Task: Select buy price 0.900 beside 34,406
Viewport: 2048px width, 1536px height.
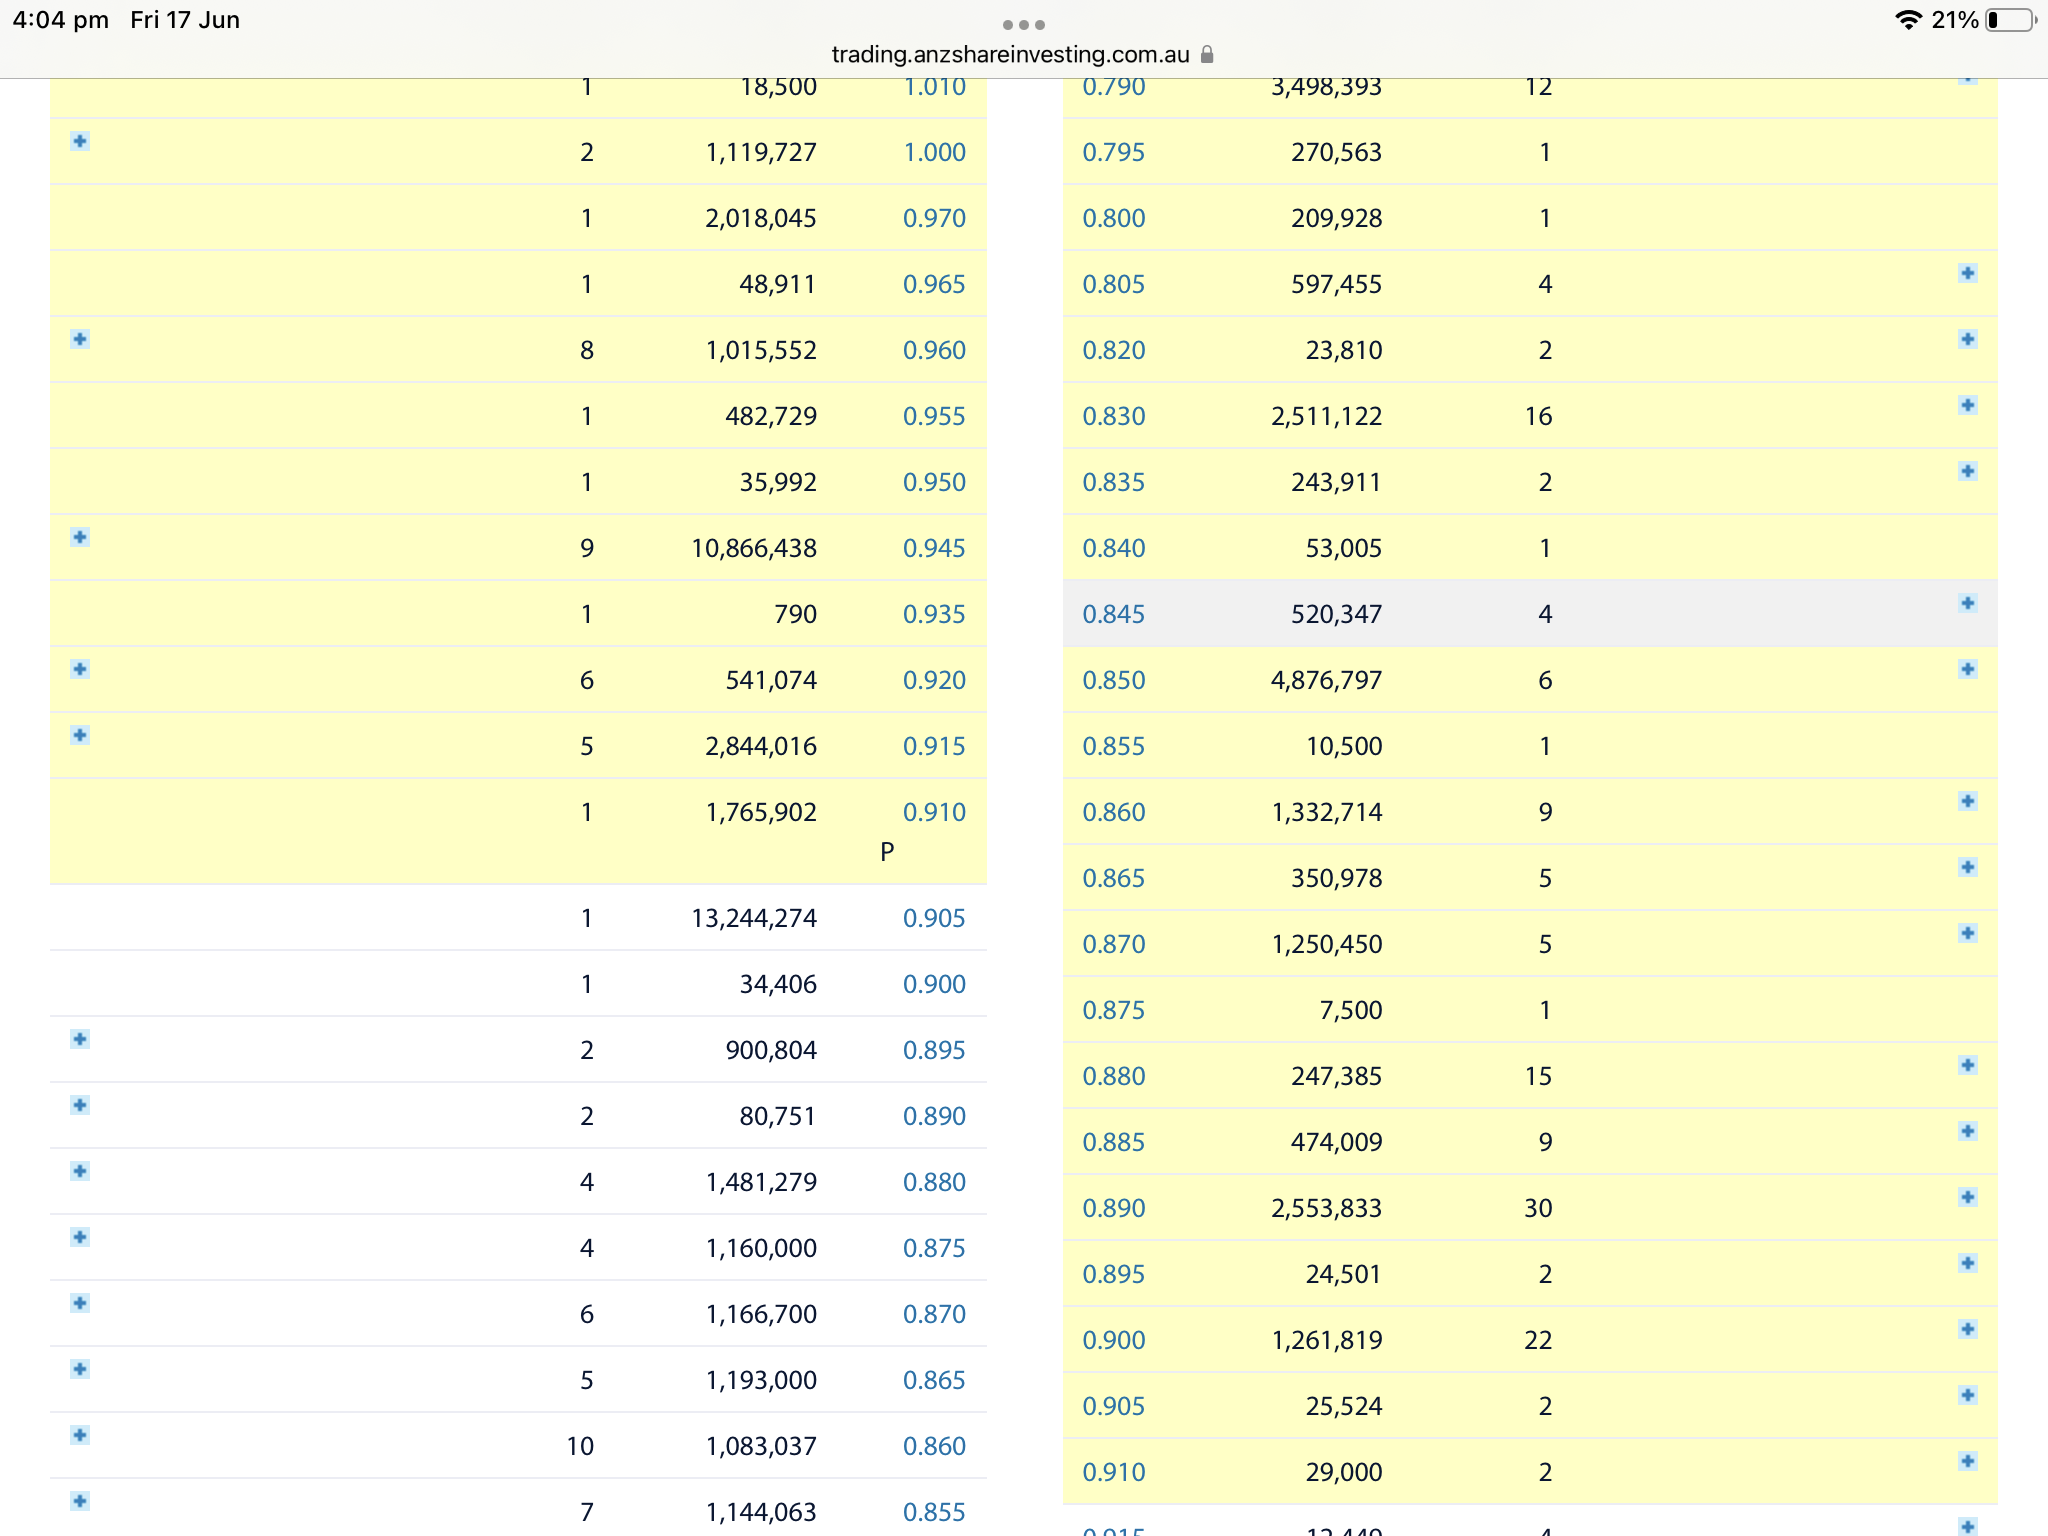Action: (x=934, y=984)
